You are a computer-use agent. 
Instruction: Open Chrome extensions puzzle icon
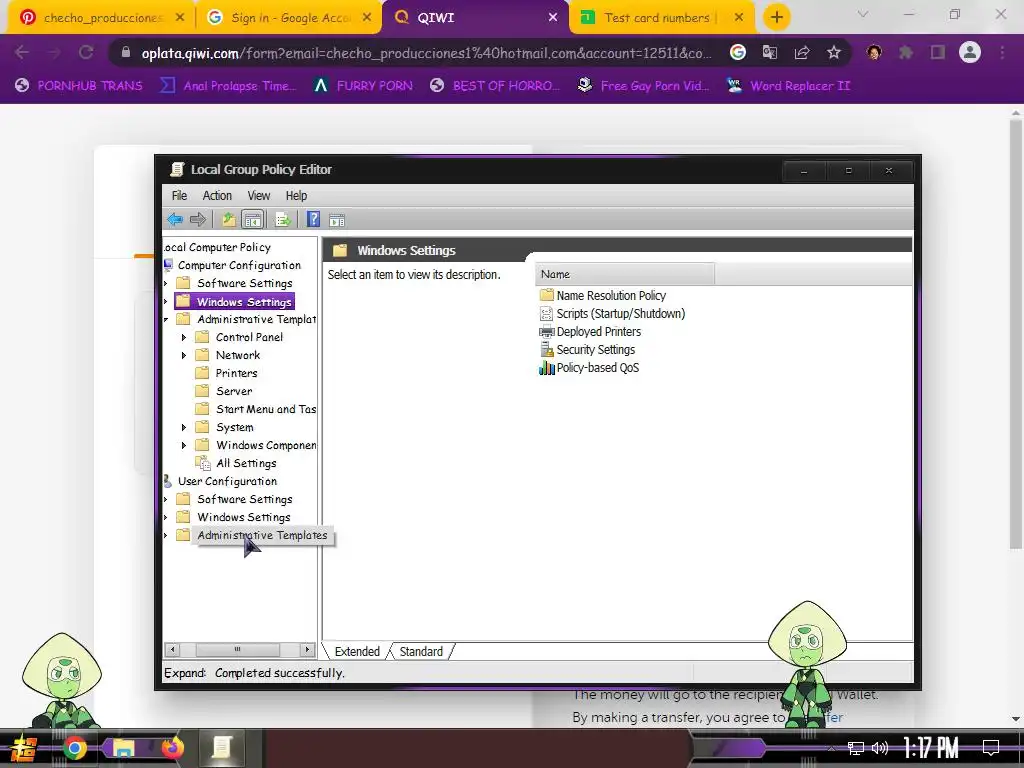click(906, 52)
